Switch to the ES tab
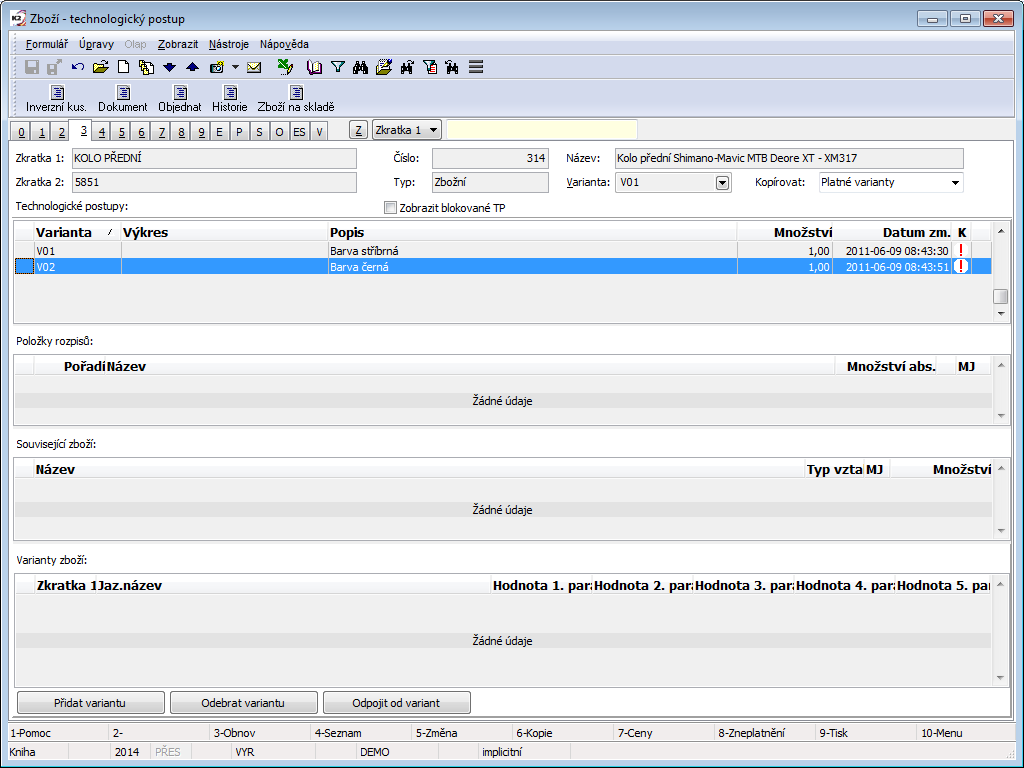The image size is (1024, 768). click(299, 132)
